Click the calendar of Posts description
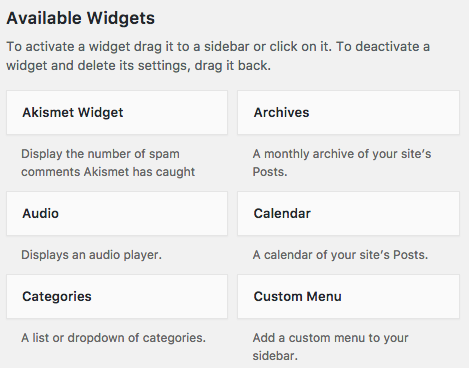 pyautogui.click(x=340, y=255)
